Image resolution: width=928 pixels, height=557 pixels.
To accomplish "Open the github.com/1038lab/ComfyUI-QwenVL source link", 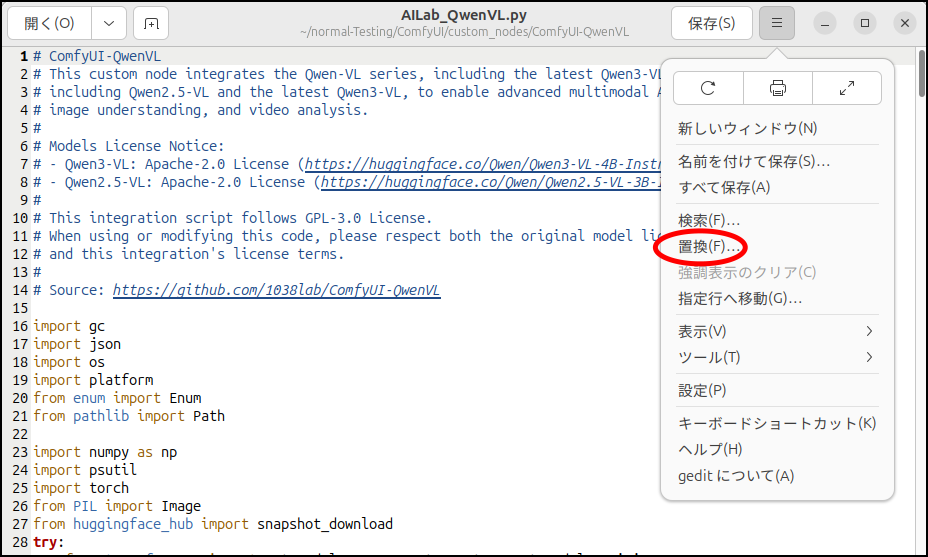I will click(276, 290).
